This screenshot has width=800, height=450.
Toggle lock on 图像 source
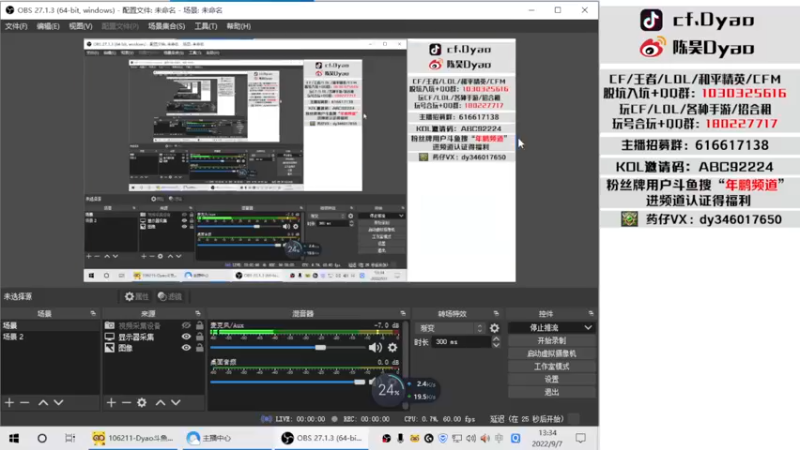(199, 348)
